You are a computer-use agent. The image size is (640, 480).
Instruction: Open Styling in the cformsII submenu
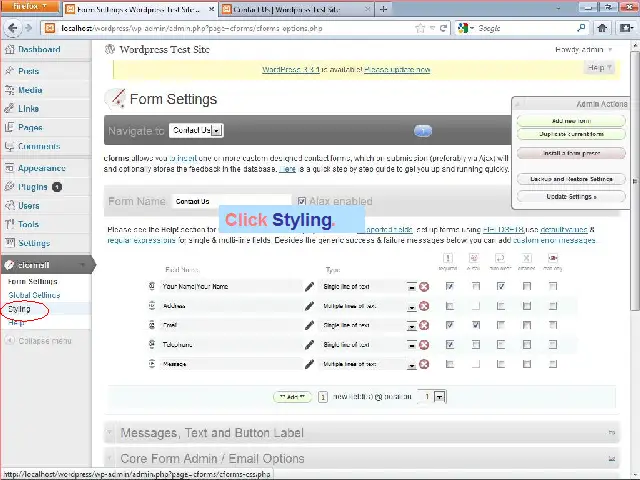pos(20,309)
